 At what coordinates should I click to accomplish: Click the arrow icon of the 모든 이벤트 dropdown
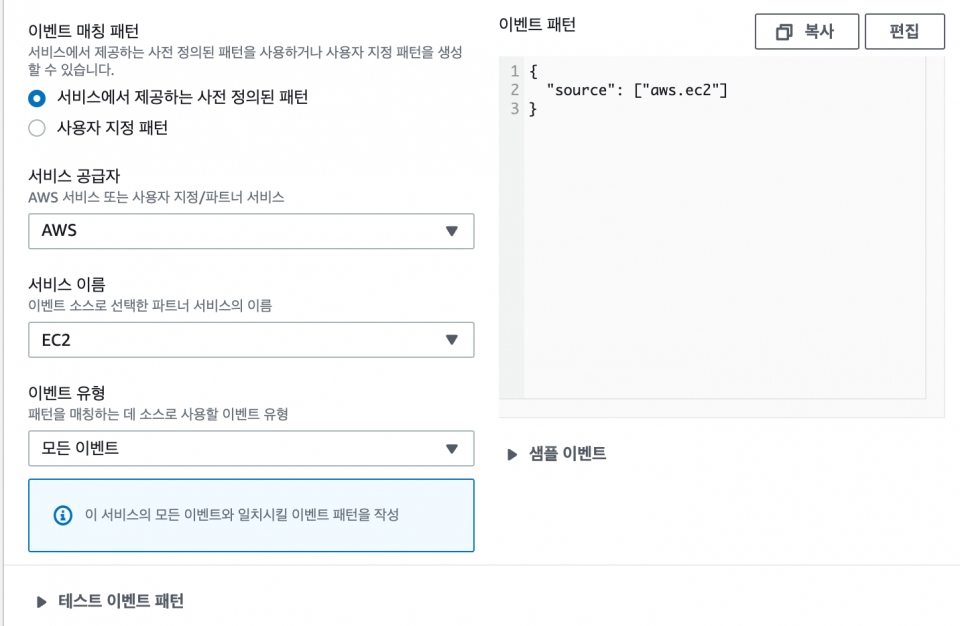pyautogui.click(x=452, y=448)
